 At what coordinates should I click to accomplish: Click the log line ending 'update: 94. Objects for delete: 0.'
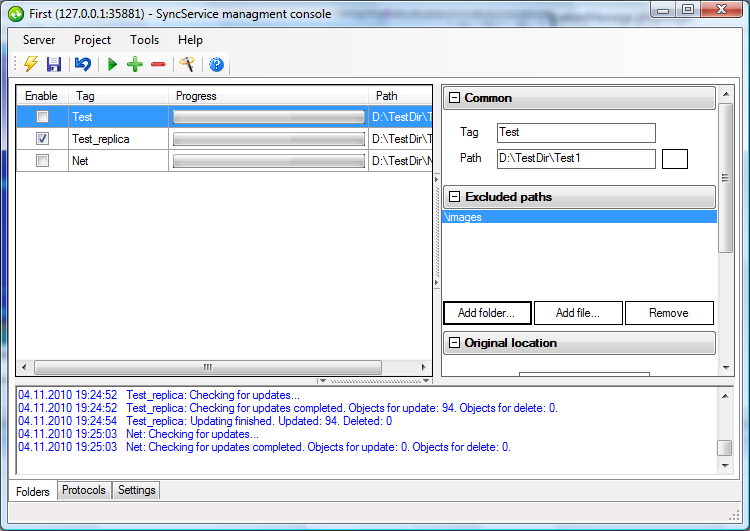tap(287, 408)
